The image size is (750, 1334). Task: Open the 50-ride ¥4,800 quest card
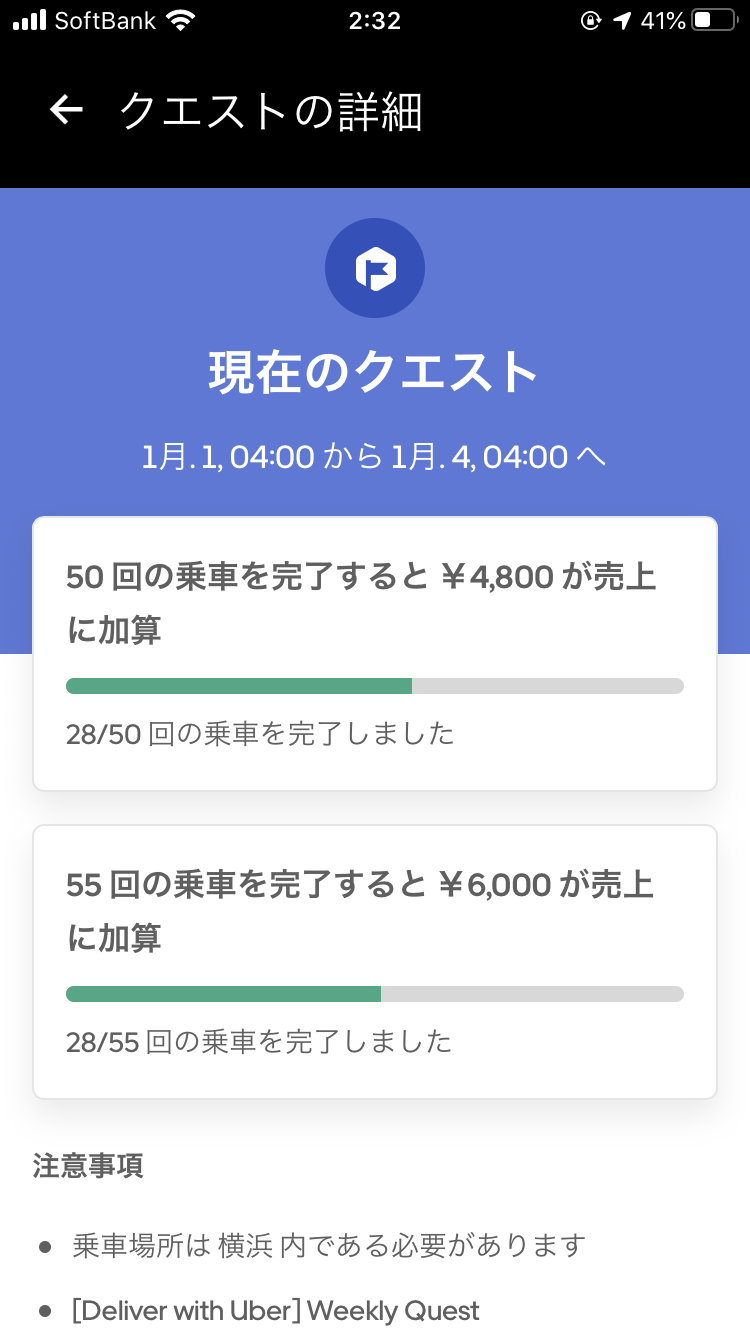point(375,603)
